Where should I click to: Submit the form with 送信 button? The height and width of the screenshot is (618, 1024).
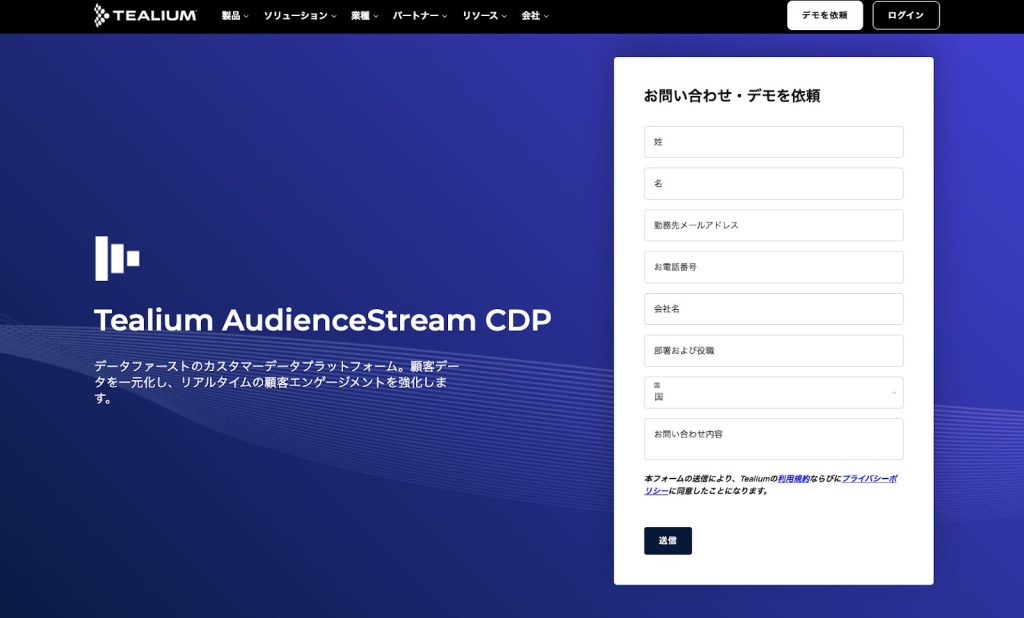[667, 541]
